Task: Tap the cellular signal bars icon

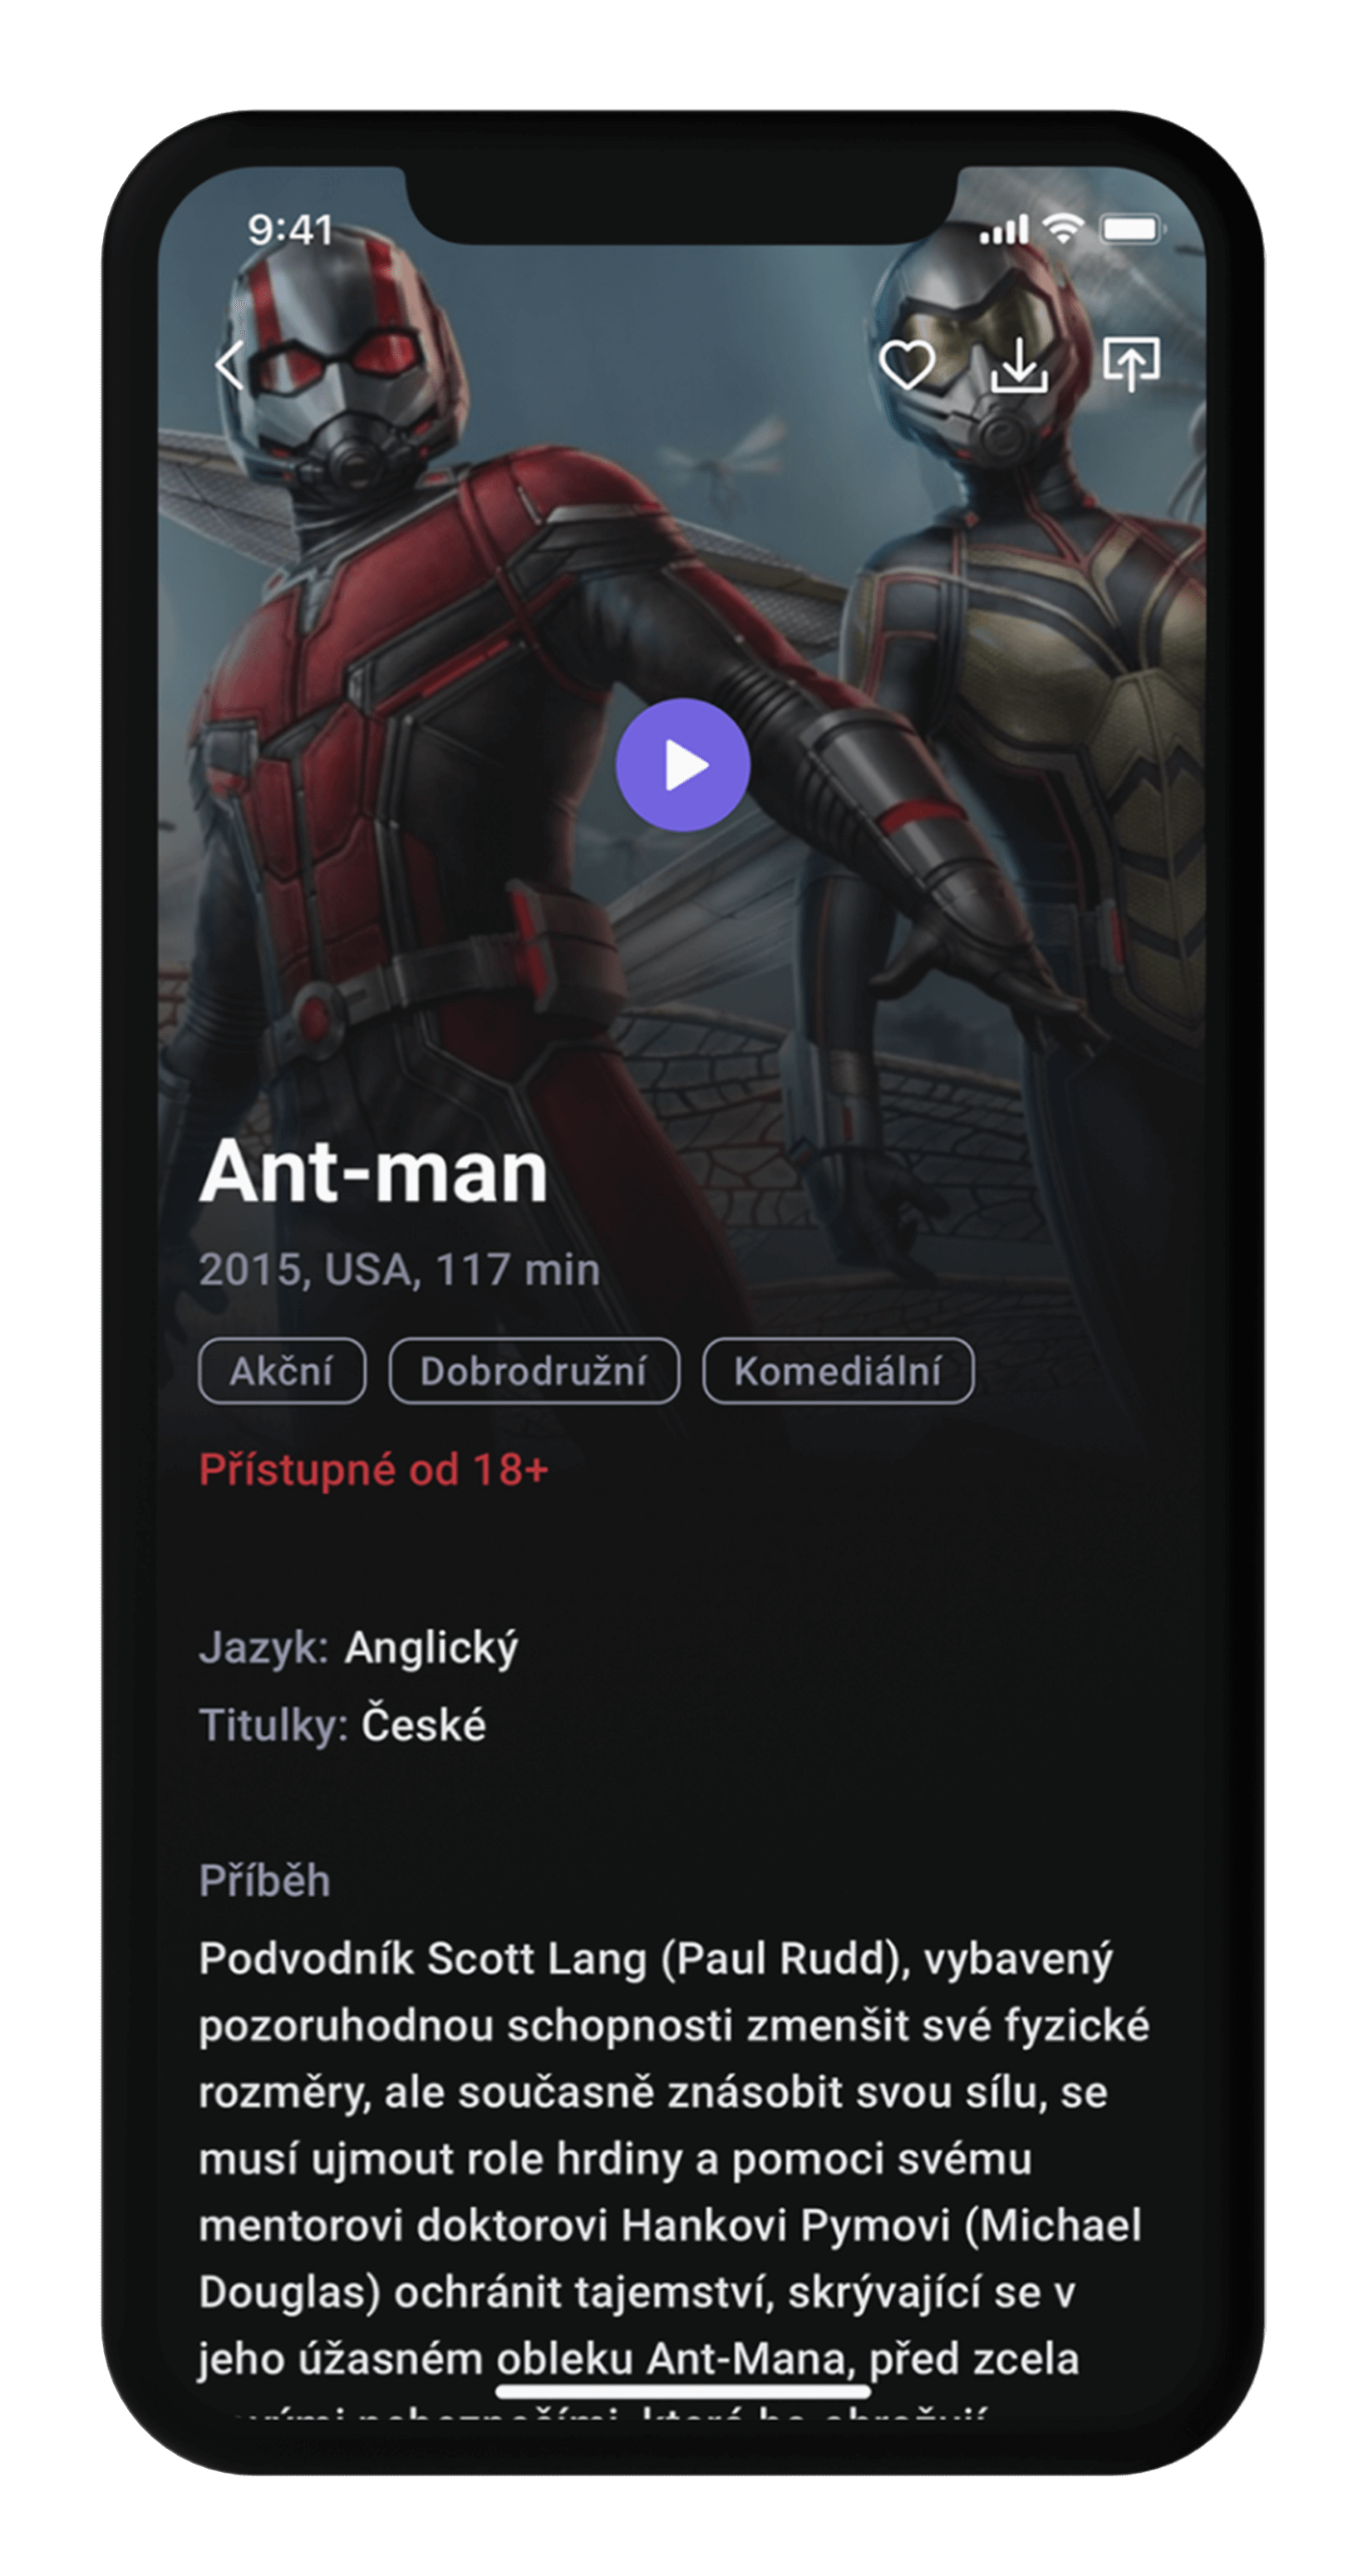Action: click(1004, 230)
